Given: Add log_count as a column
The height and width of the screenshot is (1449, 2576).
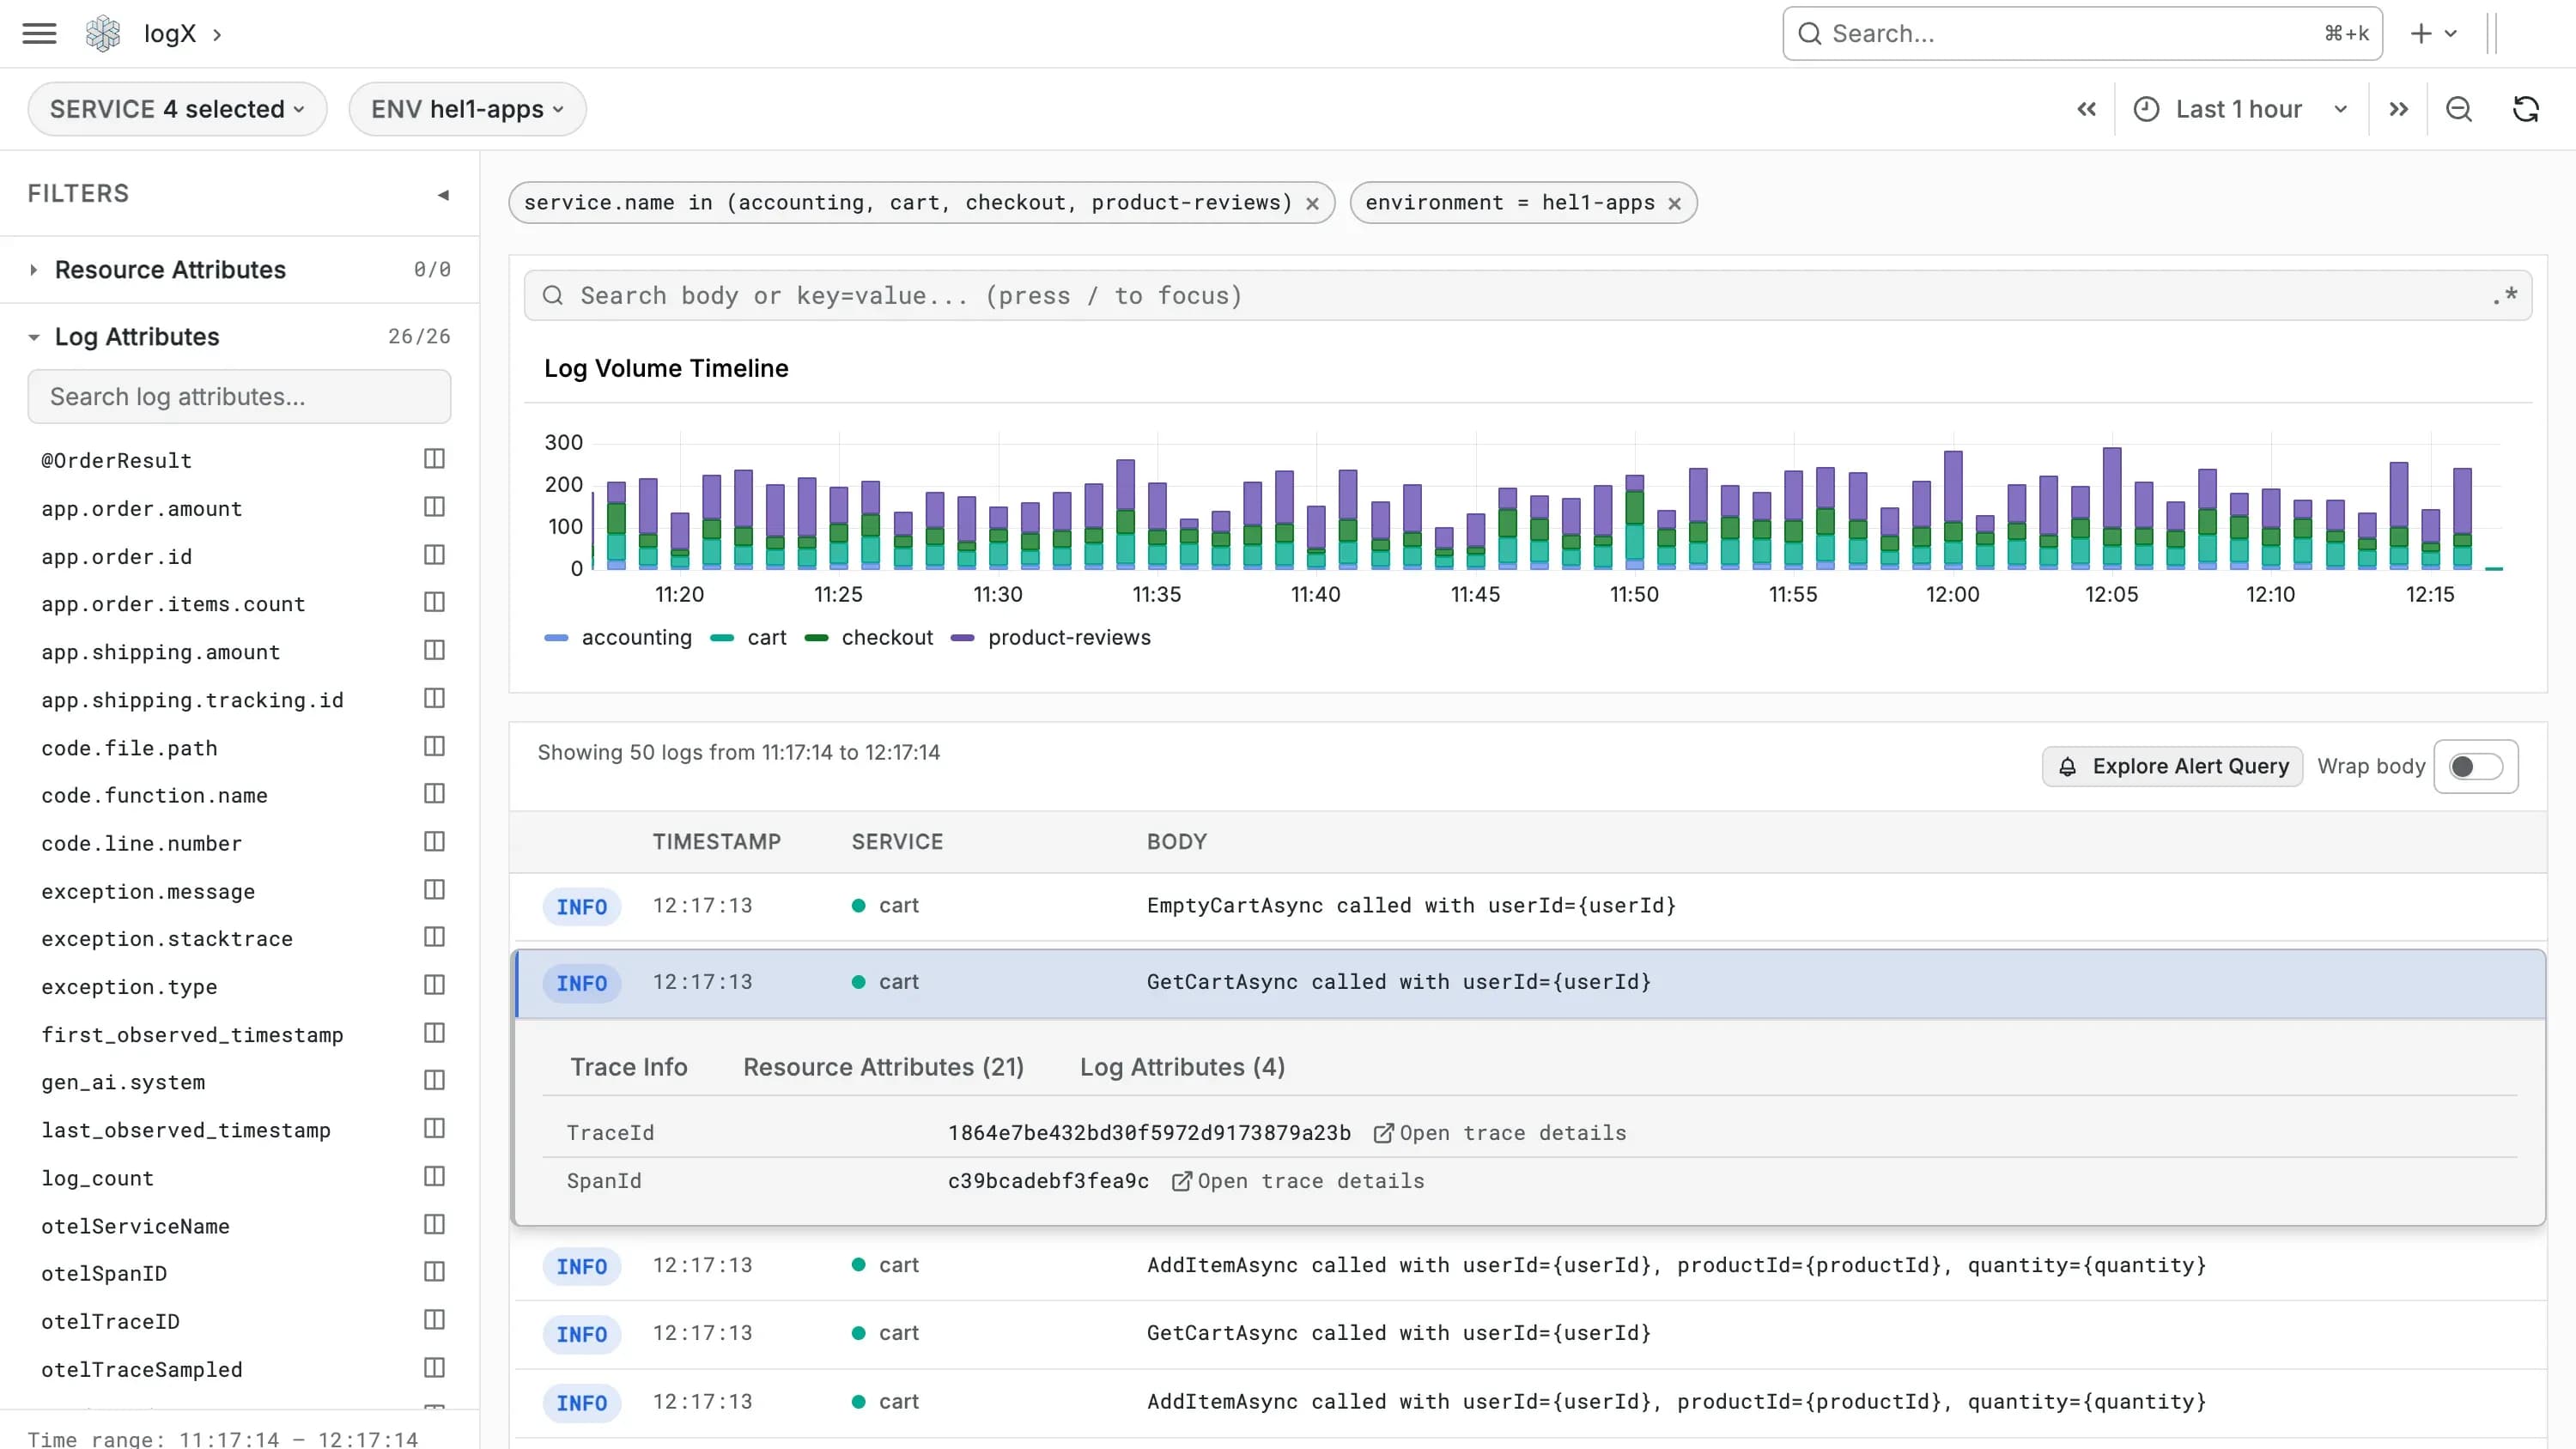Looking at the screenshot, I should [x=434, y=1176].
